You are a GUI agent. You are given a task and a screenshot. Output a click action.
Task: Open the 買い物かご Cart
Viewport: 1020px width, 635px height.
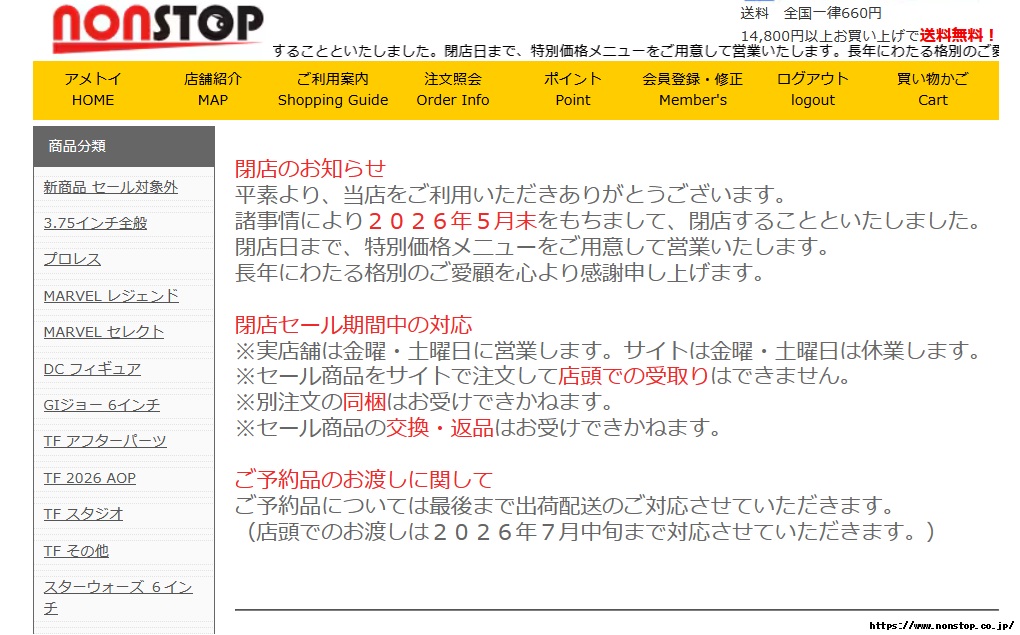tap(933, 90)
